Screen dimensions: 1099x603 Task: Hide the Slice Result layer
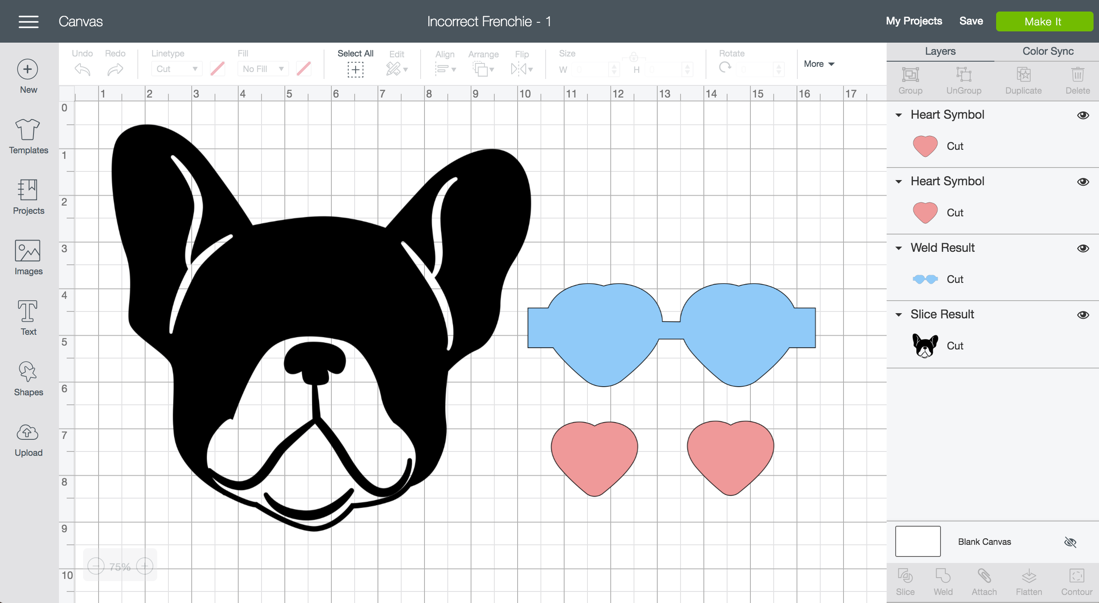1082,315
